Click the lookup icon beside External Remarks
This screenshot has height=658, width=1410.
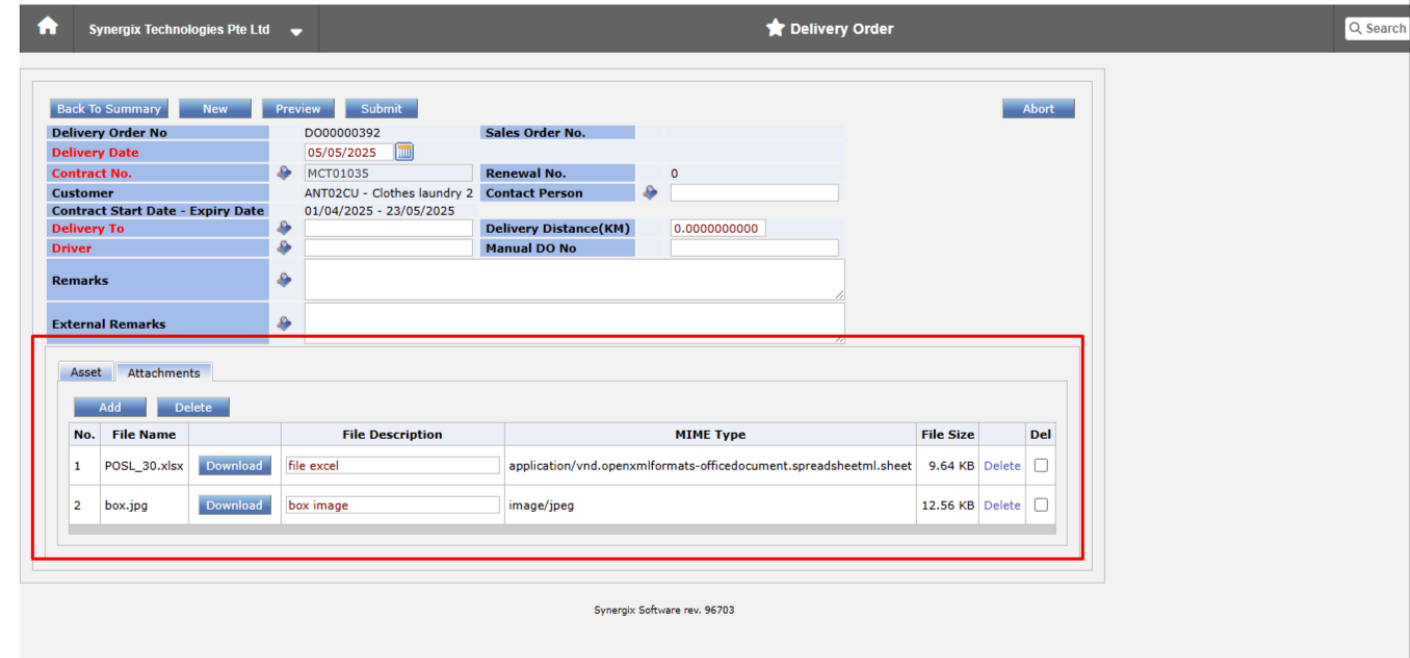tap(284, 323)
